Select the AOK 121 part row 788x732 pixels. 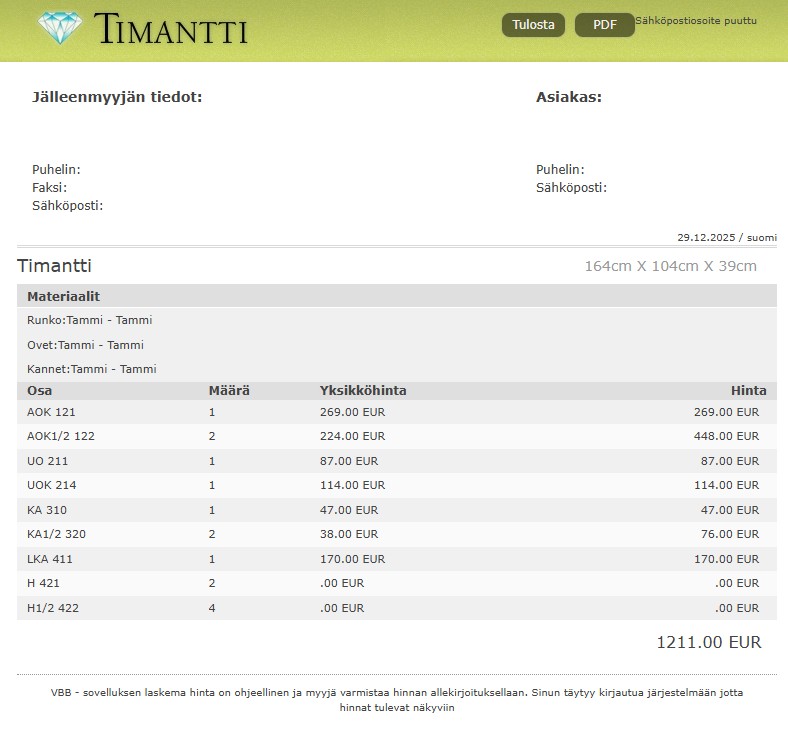(x=396, y=412)
